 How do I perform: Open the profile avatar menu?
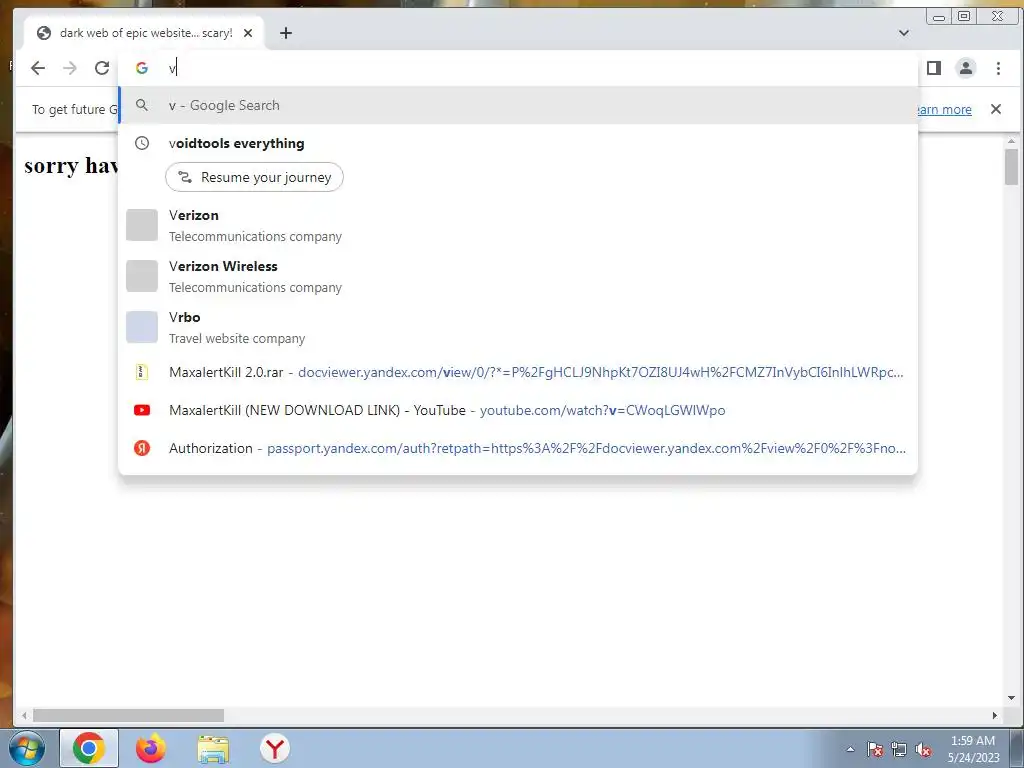point(966,68)
